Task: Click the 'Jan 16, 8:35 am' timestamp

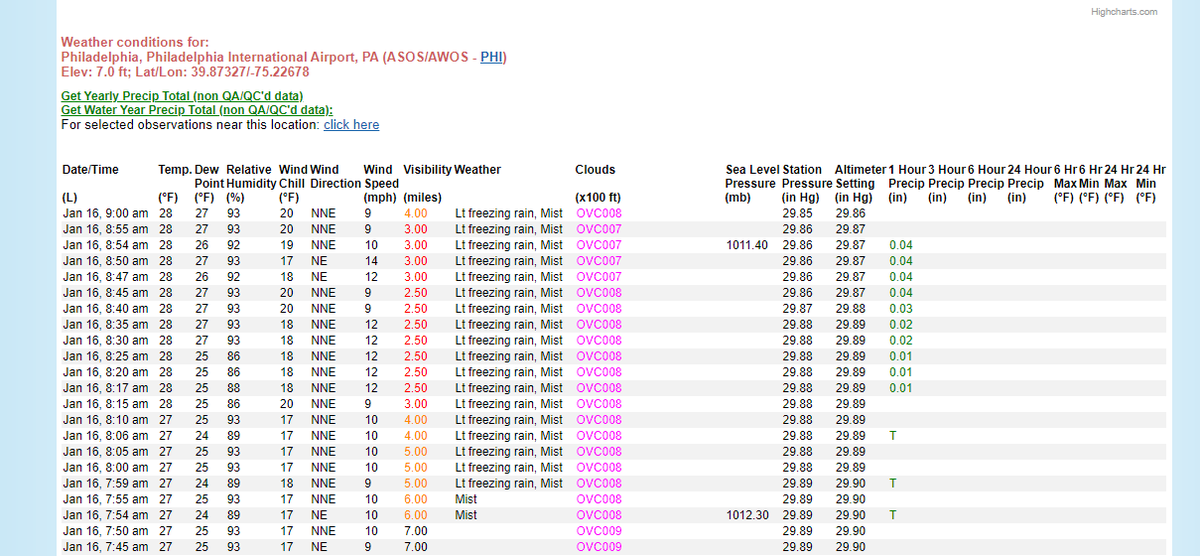Action: (105, 325)
